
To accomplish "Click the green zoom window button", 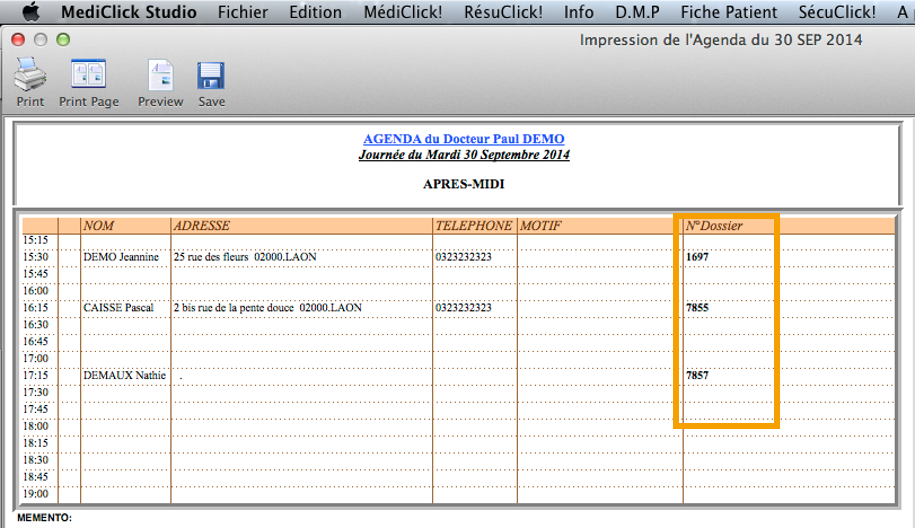I will 64,40.
